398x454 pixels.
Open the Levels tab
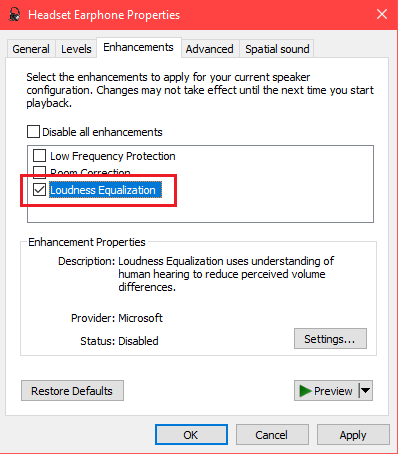(x=76, y=49)
